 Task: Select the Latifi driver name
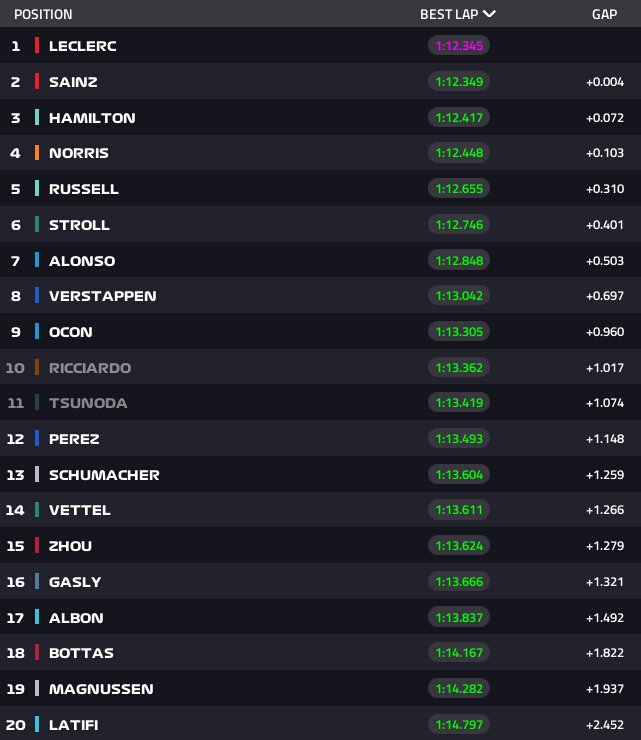coord(74,724)
